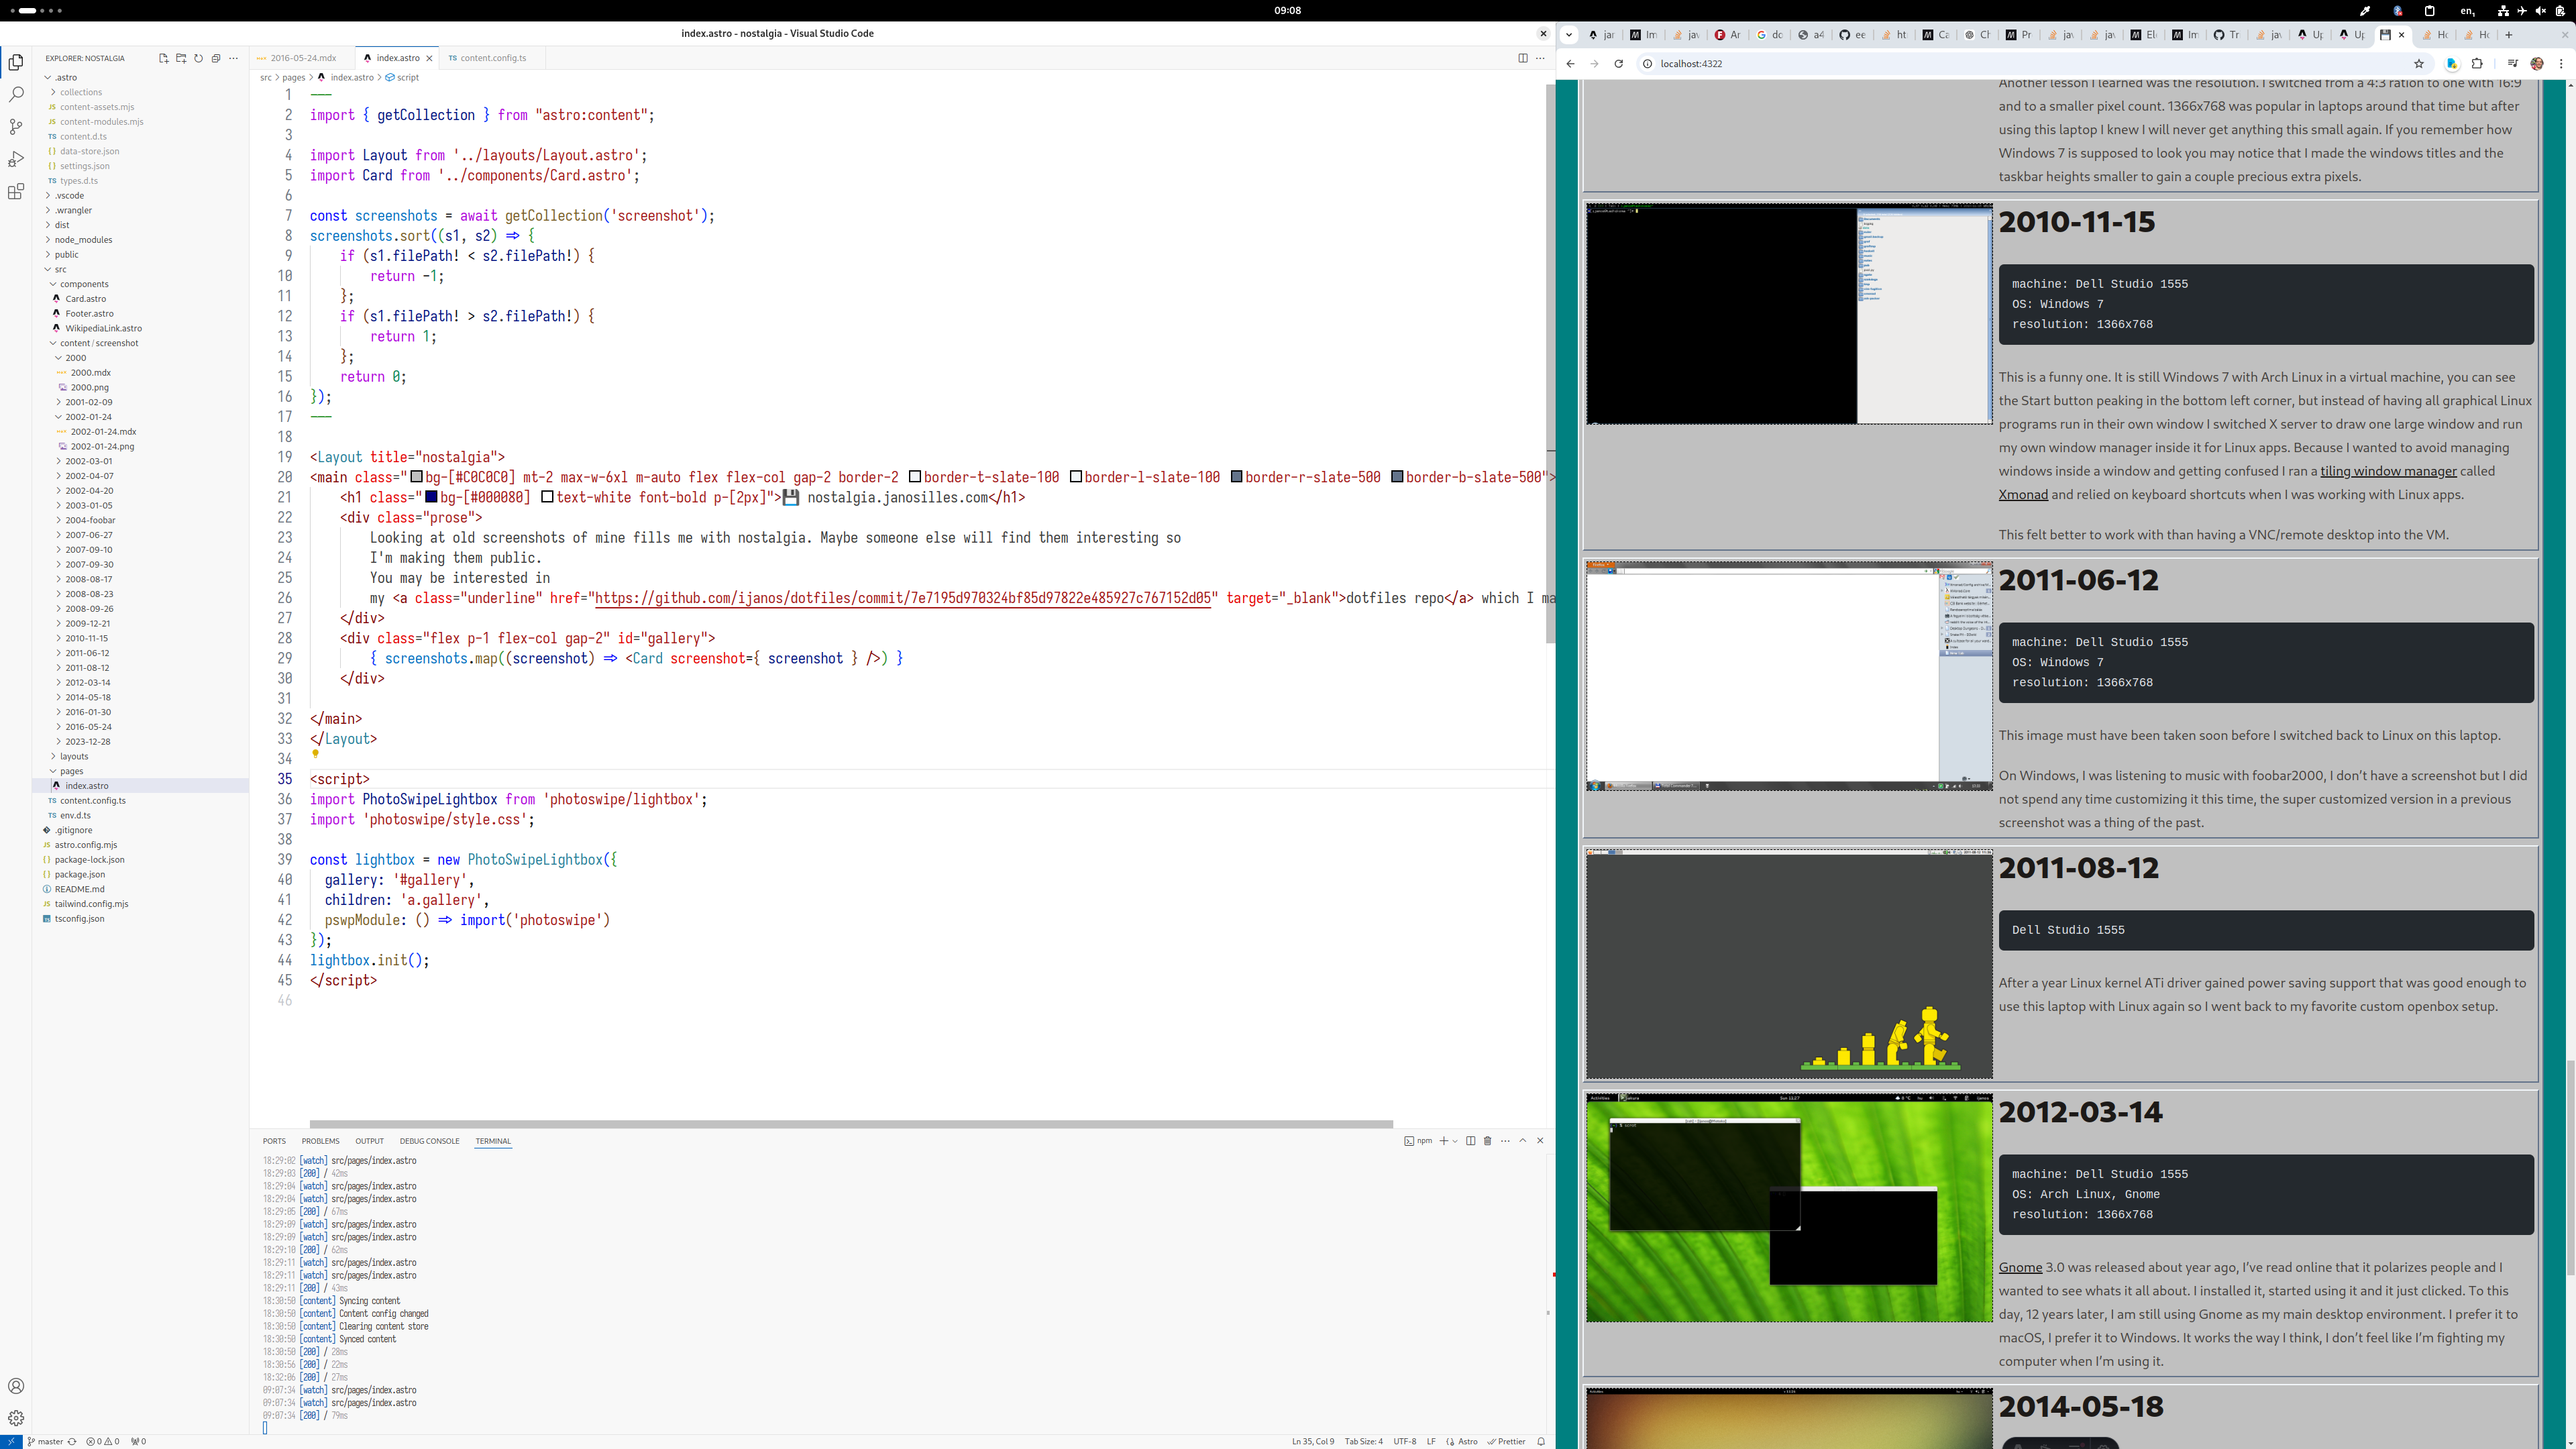Screen dimensions: 2576x1449
Task: Expand the node_modules folder
Action: point(83,240)
